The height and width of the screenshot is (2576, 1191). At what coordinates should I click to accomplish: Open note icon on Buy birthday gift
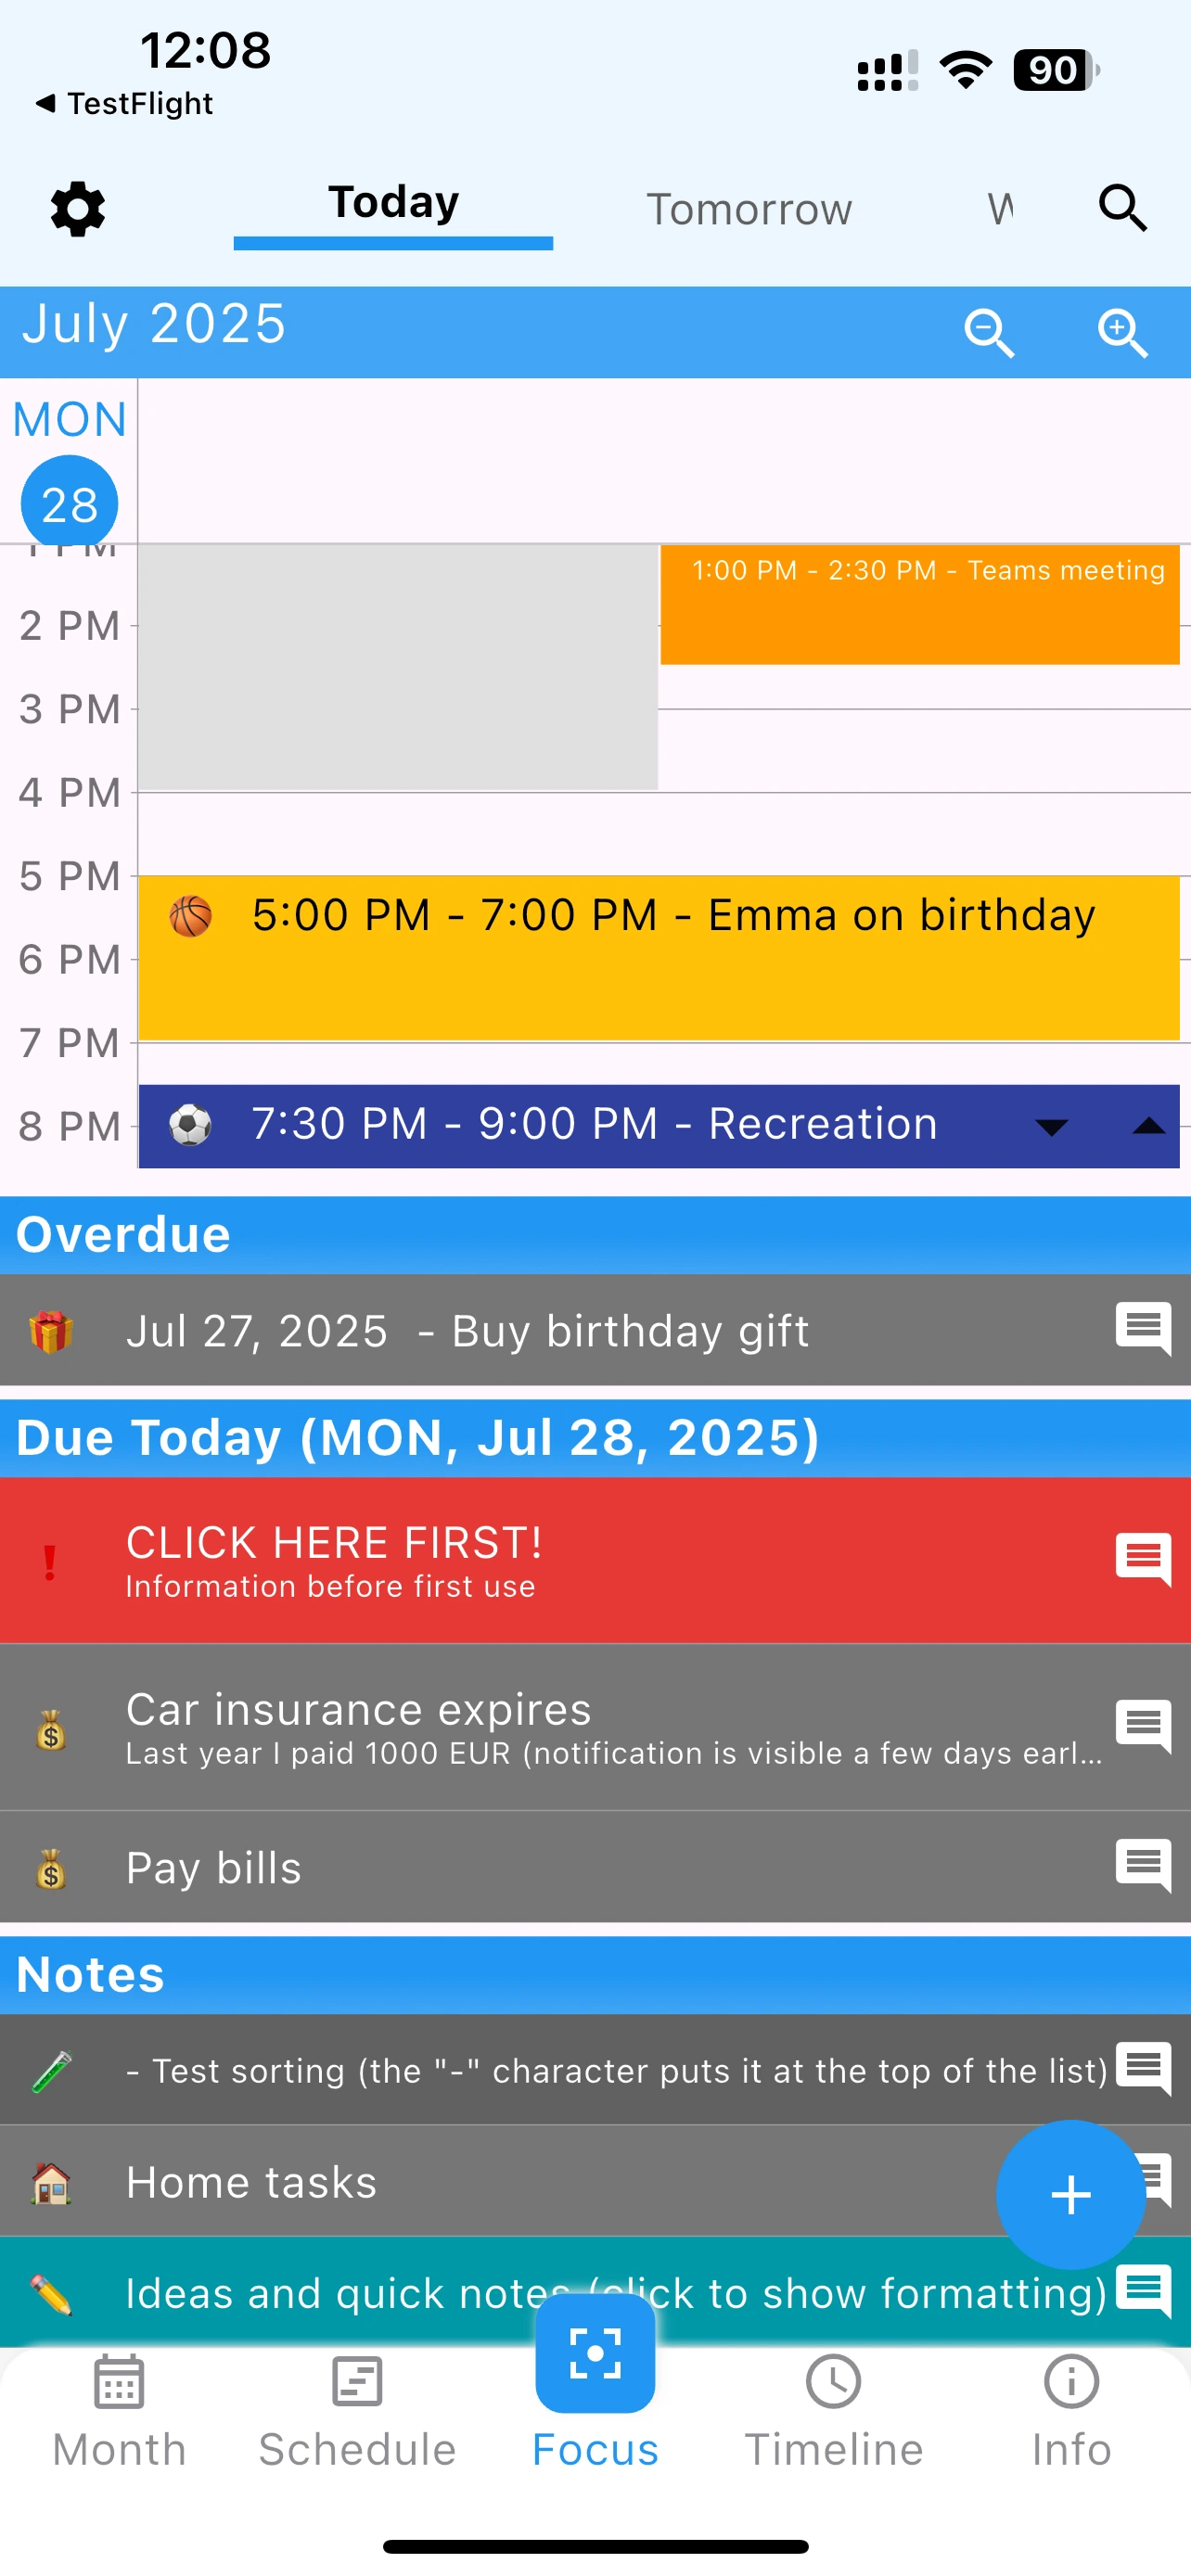click(1143, 1329)
